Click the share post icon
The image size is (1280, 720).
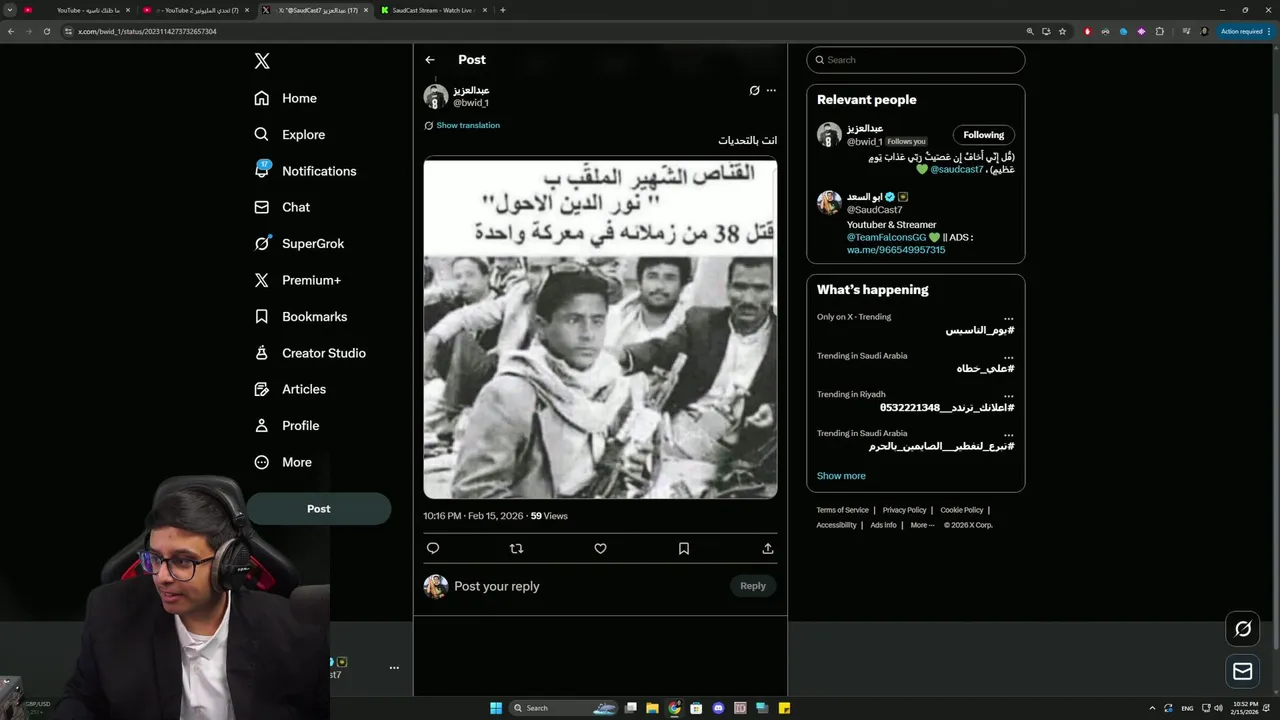[768, 548]
